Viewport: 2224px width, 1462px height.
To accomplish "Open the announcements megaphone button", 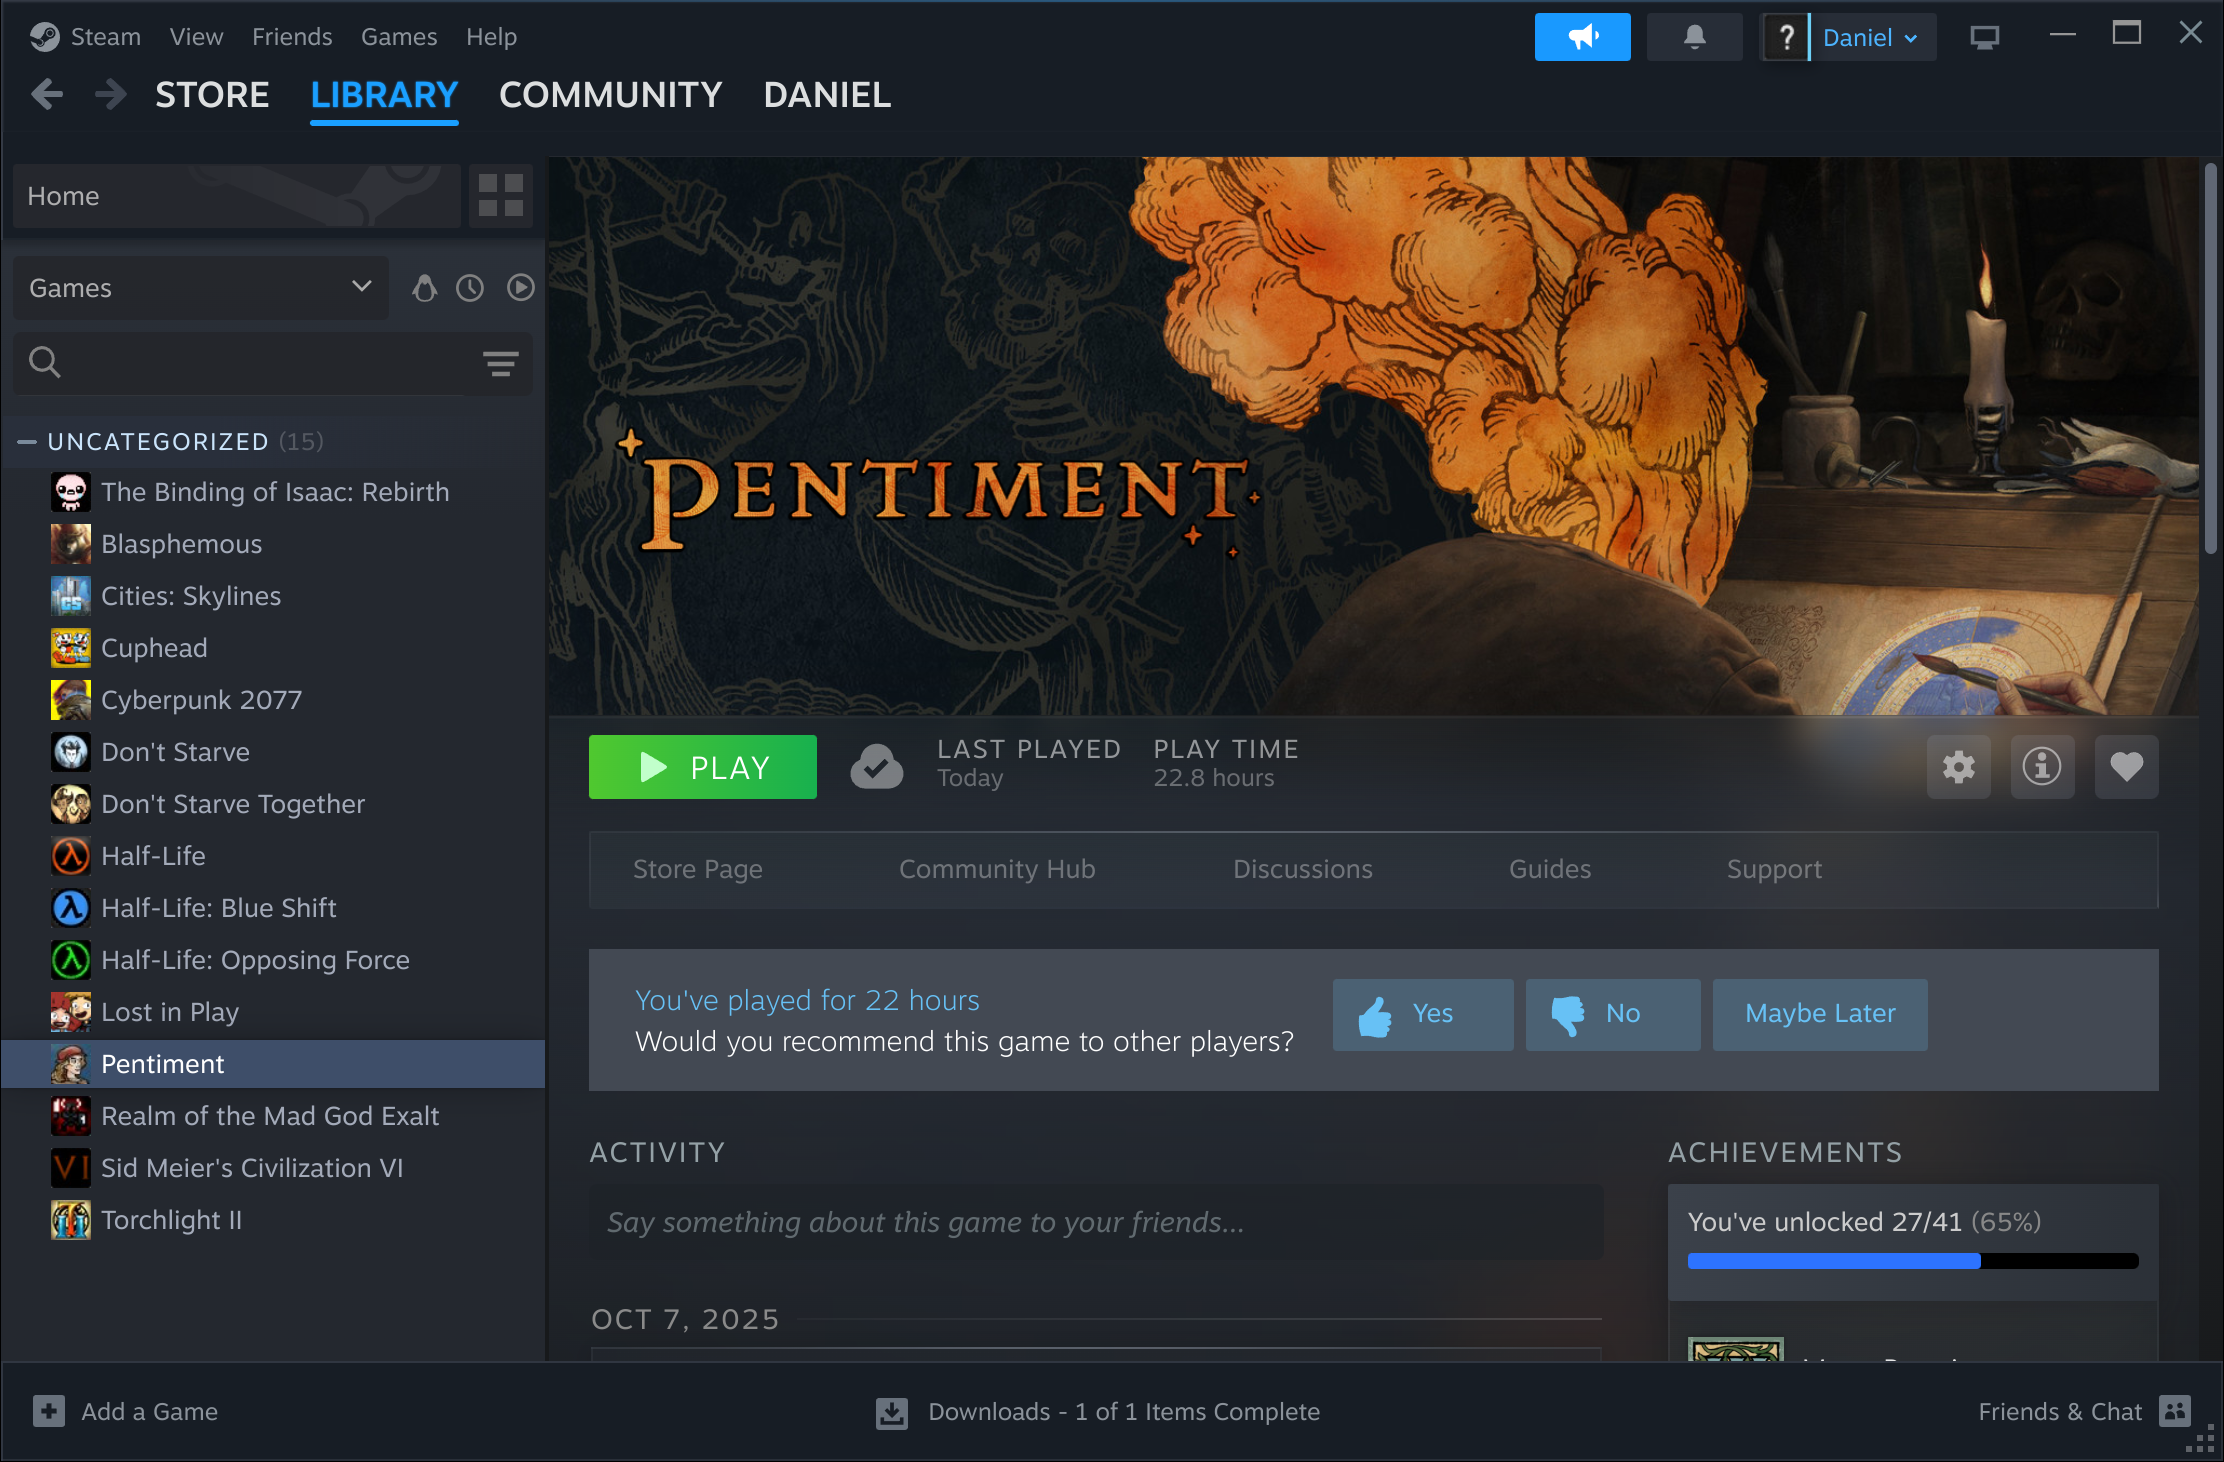I will click(x=1582, y=37).
